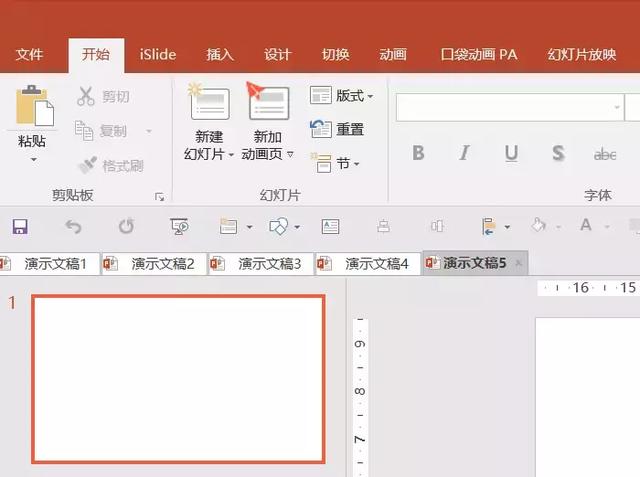Switch to document tab 演示文稿3
The height and width of the screenshot is (477, 640).
point(261,264)
